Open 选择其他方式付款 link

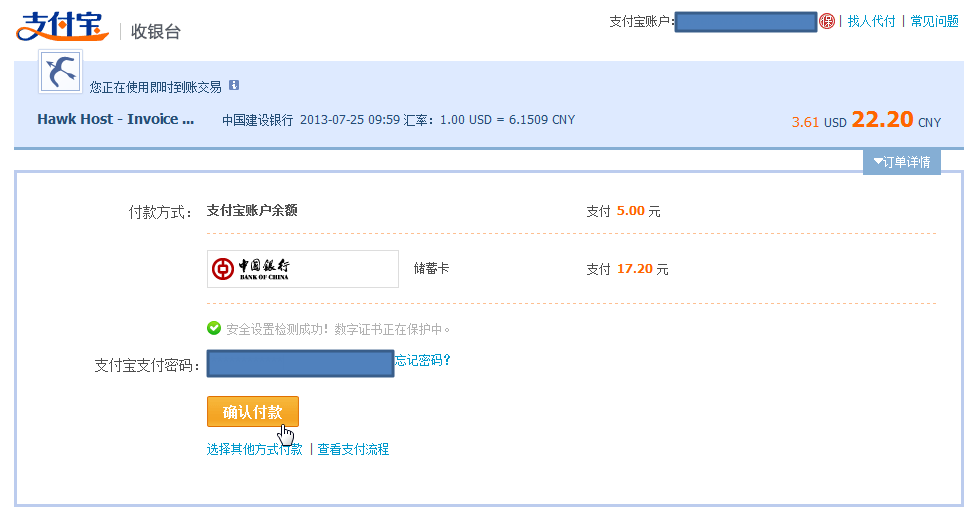click(254, 449)
